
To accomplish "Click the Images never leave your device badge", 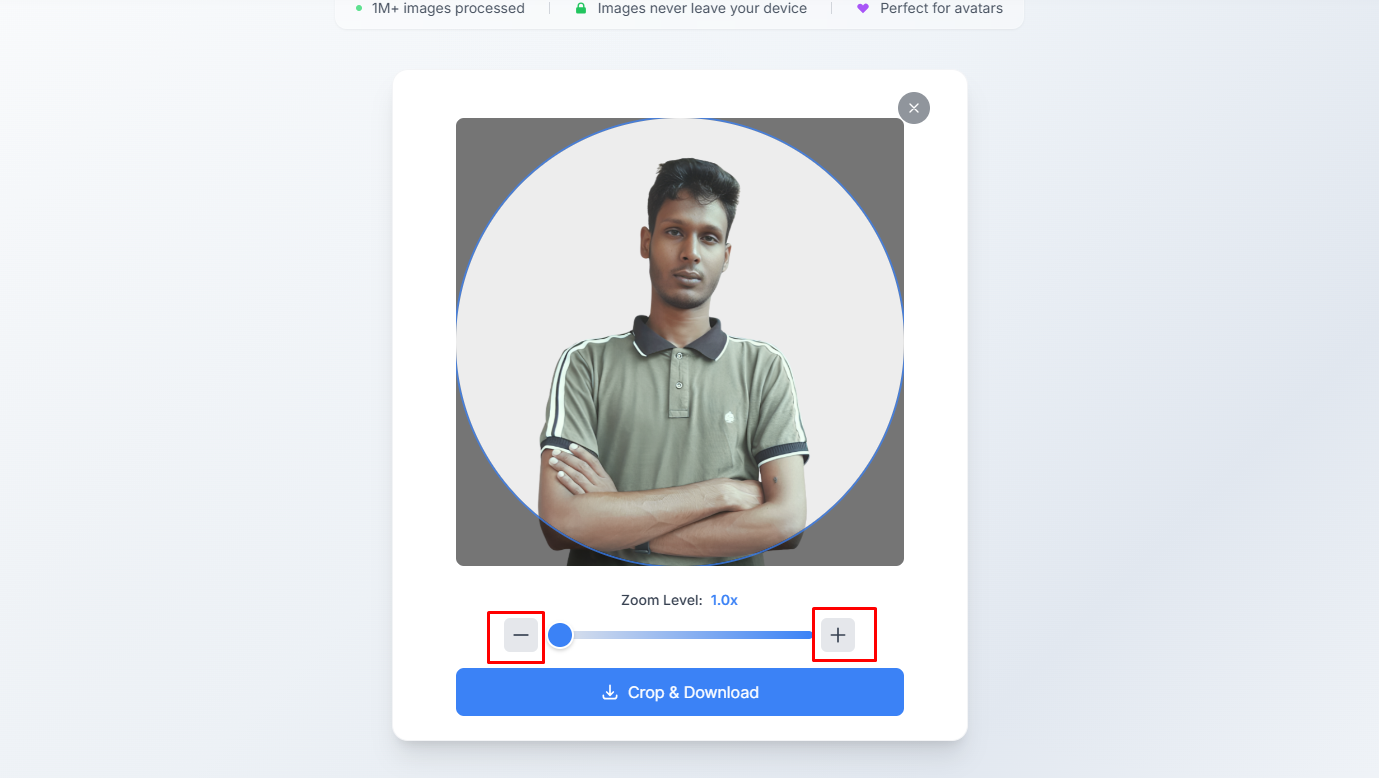I will 690,8.
